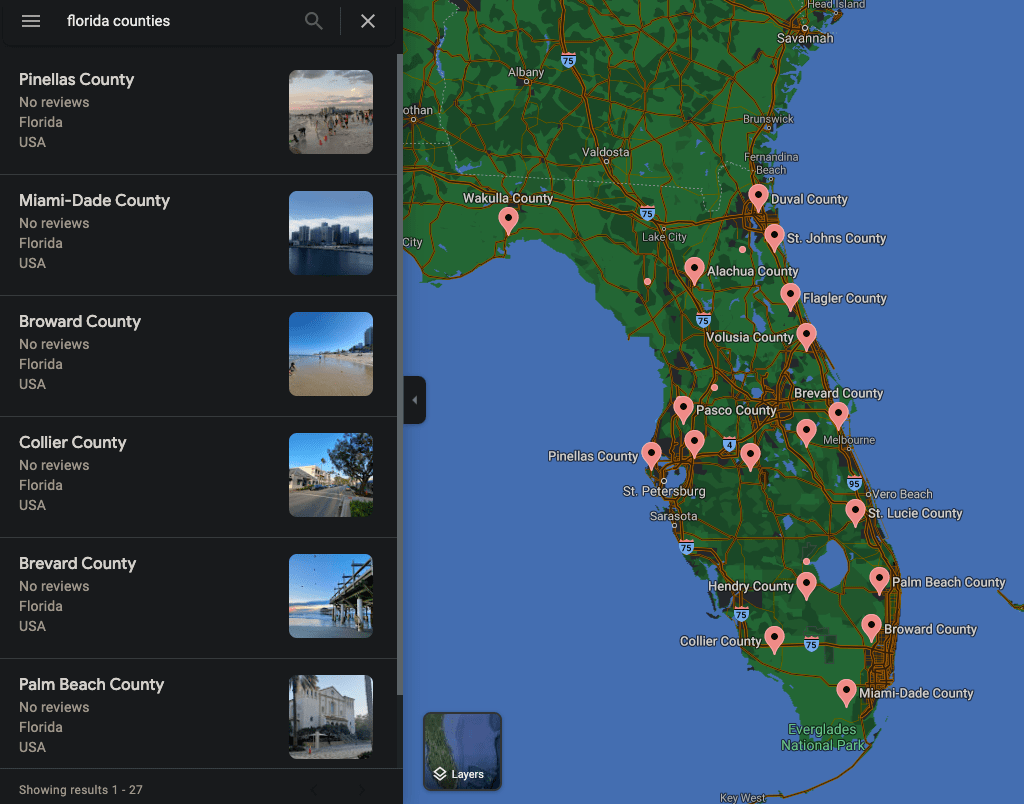The image size is (1024, 804).
Task: Click the florida counties search field
Action: (x=180, y=21)
